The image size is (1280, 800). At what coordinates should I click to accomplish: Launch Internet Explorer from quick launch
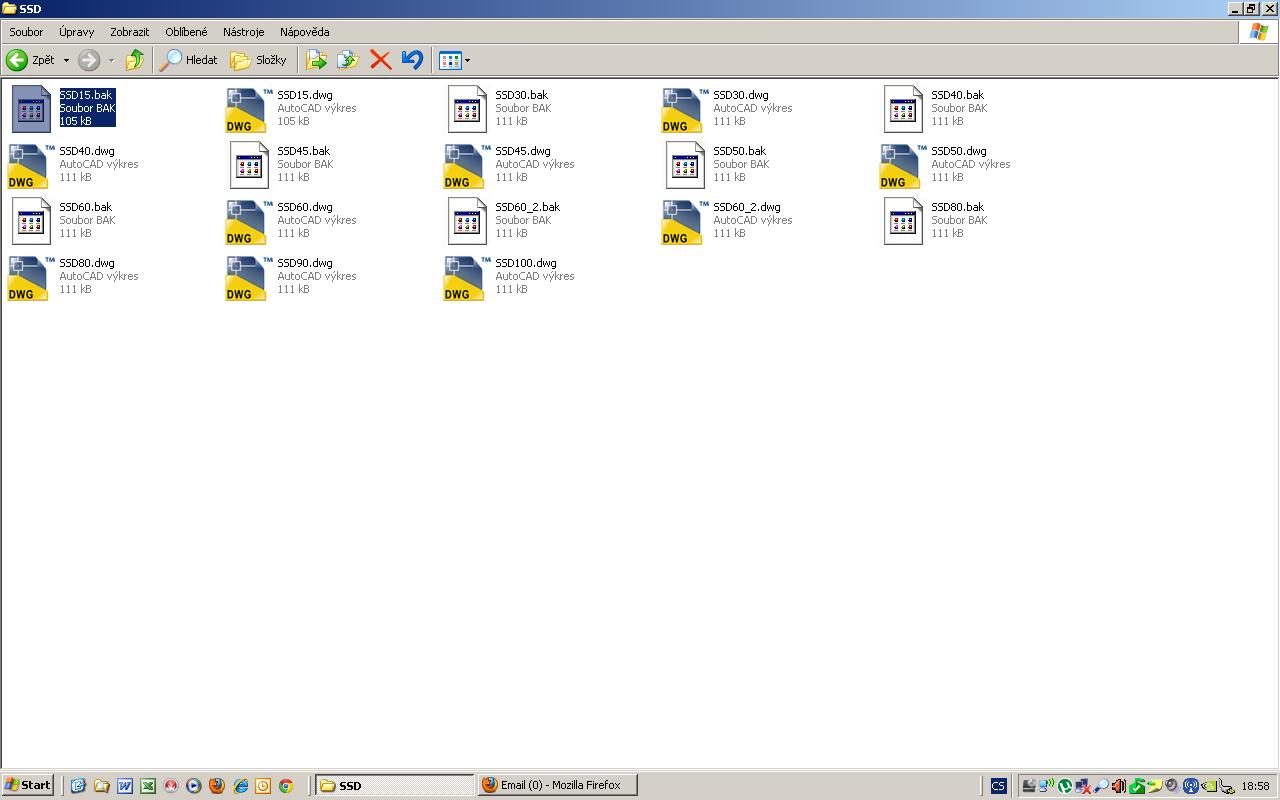[240, 786]
